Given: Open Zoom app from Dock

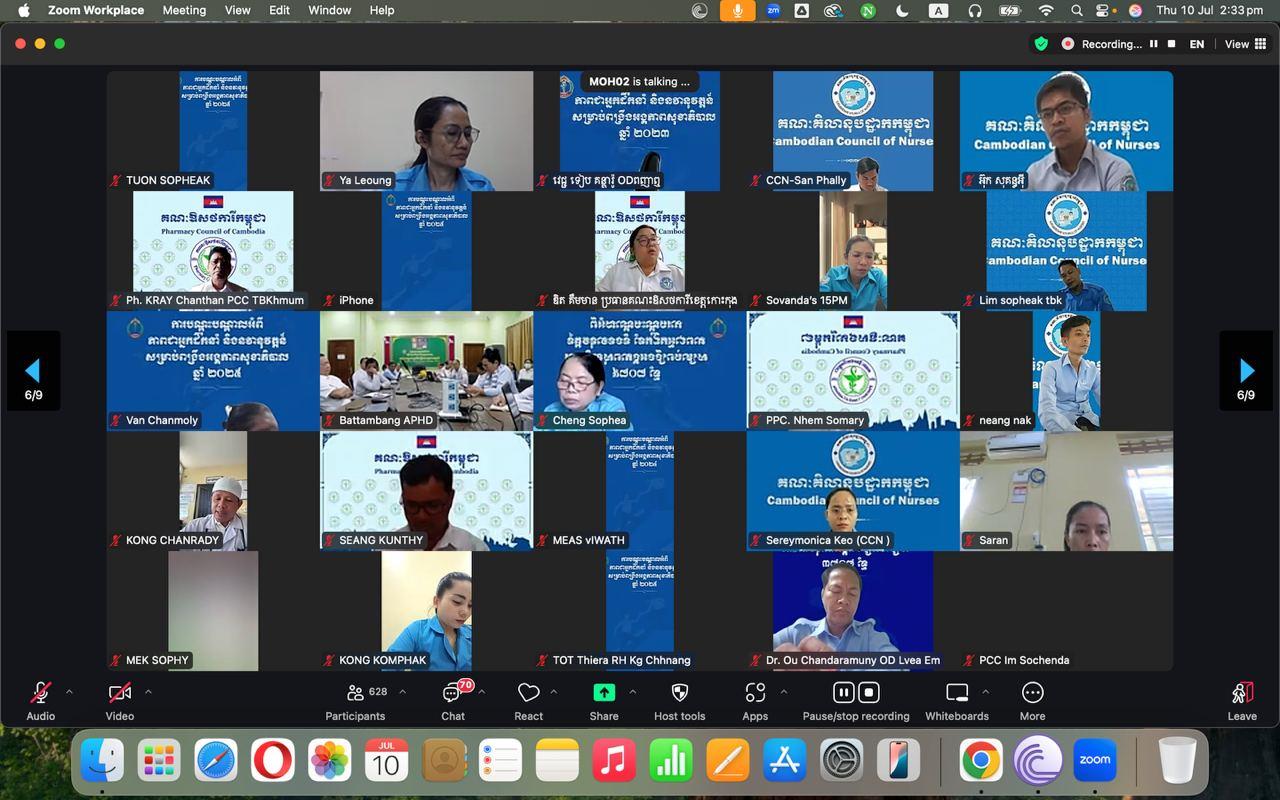Looking at the screenshot, I should point(1095,761).
